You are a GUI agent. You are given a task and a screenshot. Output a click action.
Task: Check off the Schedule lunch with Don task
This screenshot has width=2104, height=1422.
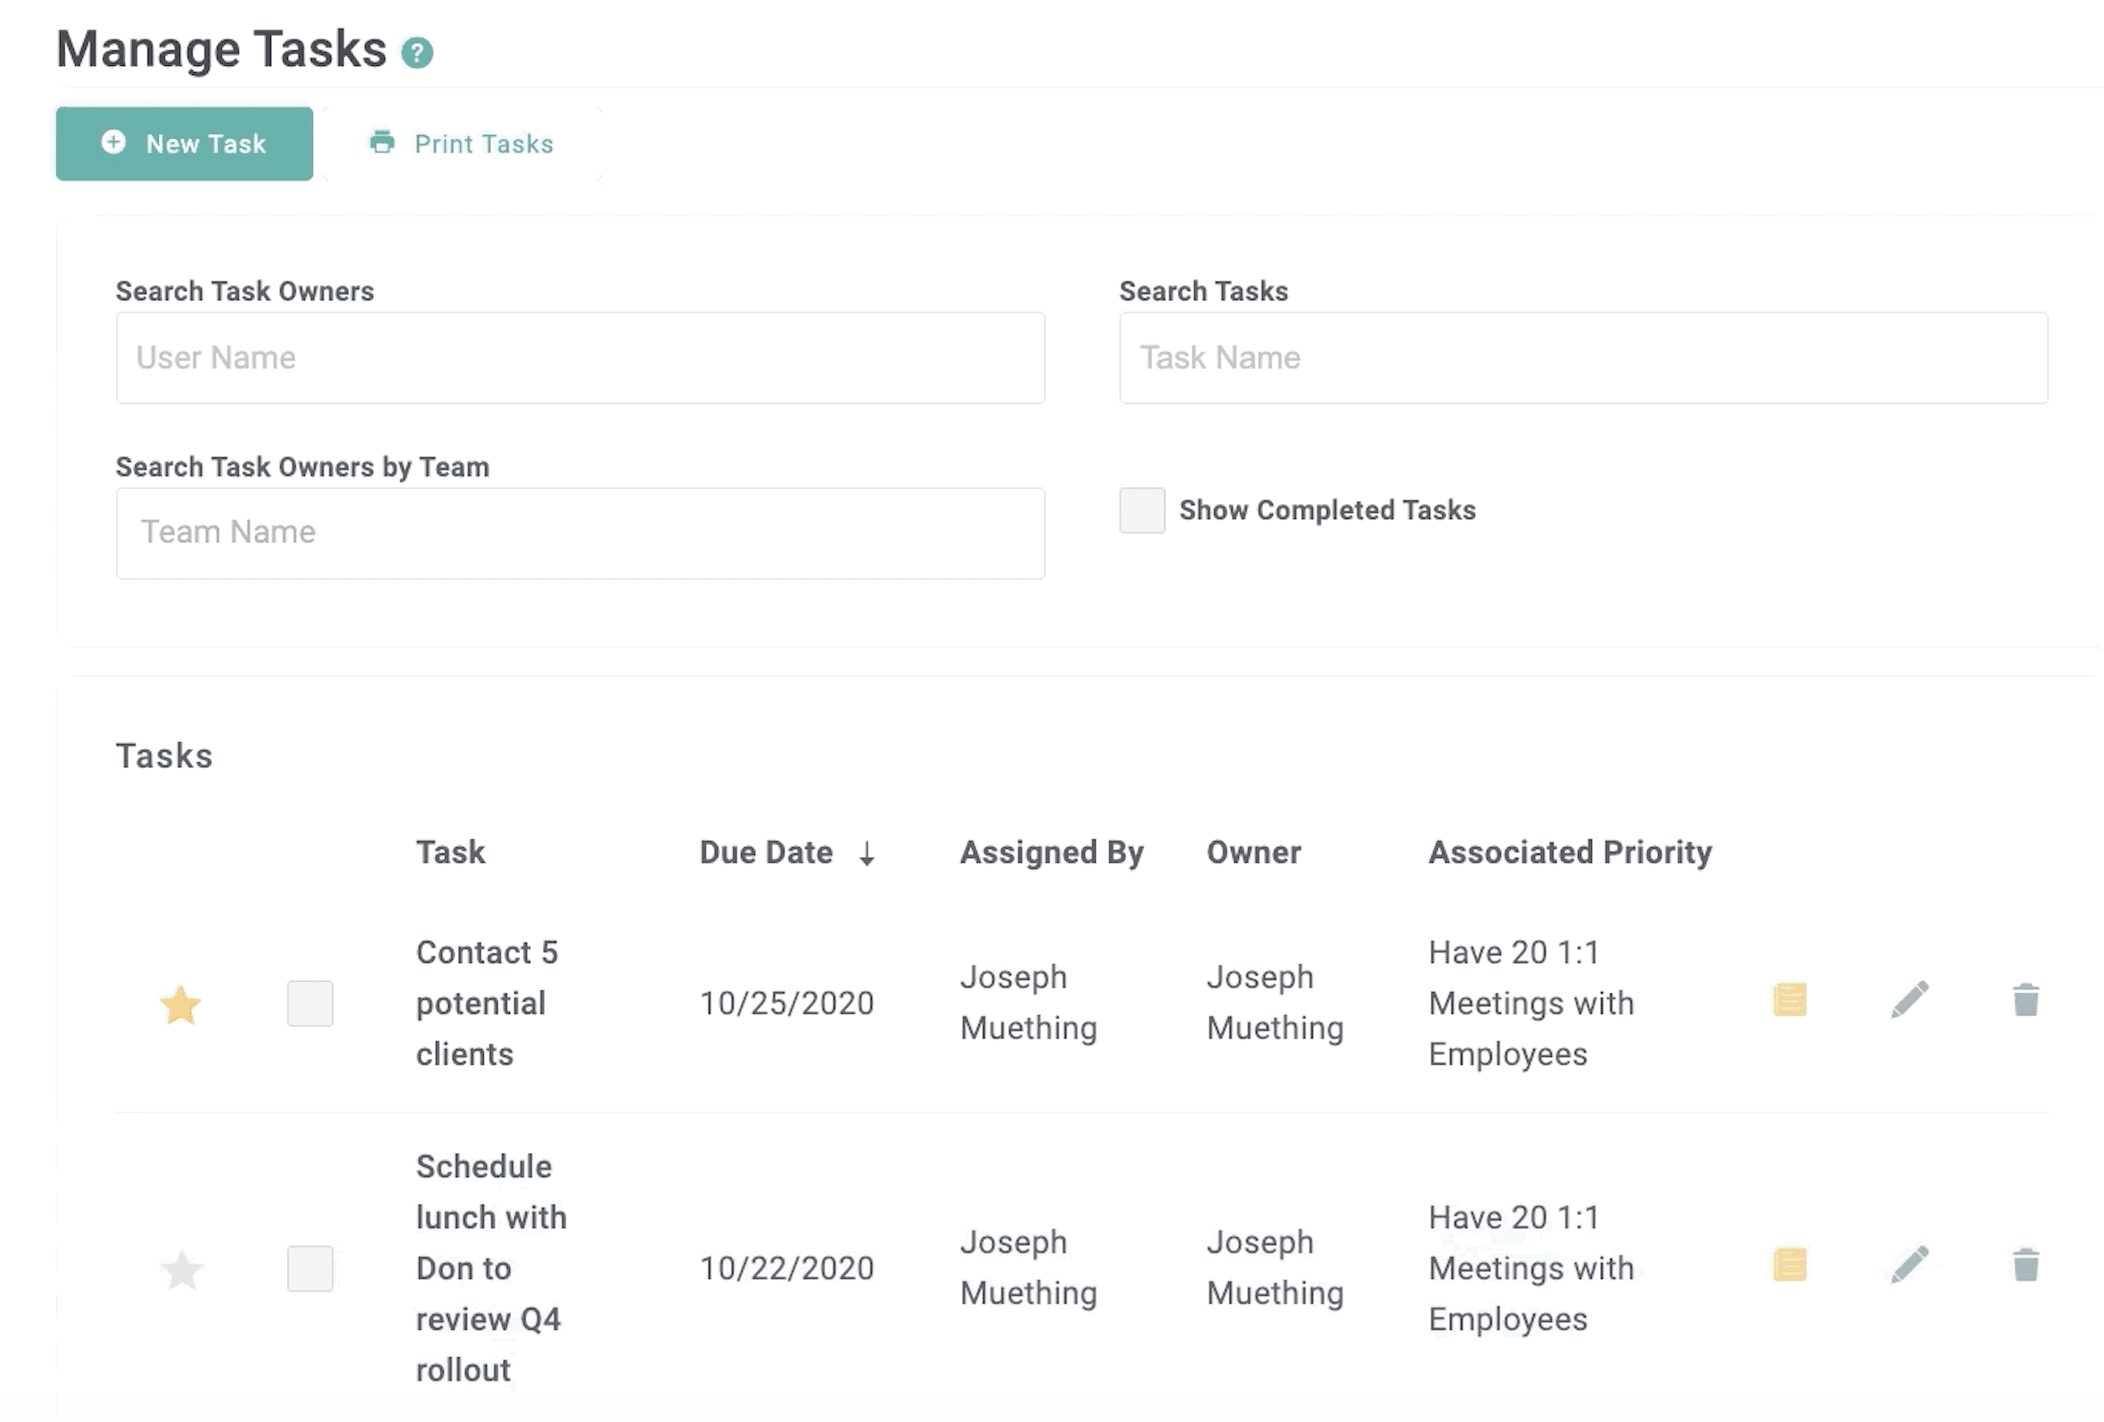[x=310, y=1268]
